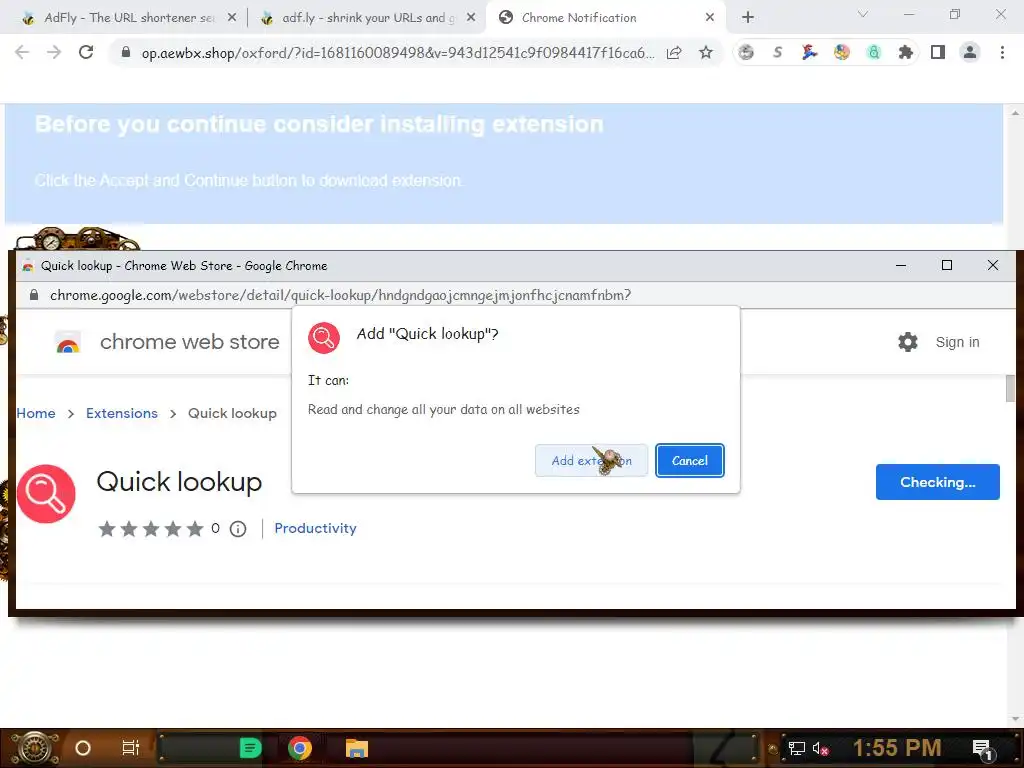
Task: Click the Quick lookup magnifier logo
Action: 46,494
